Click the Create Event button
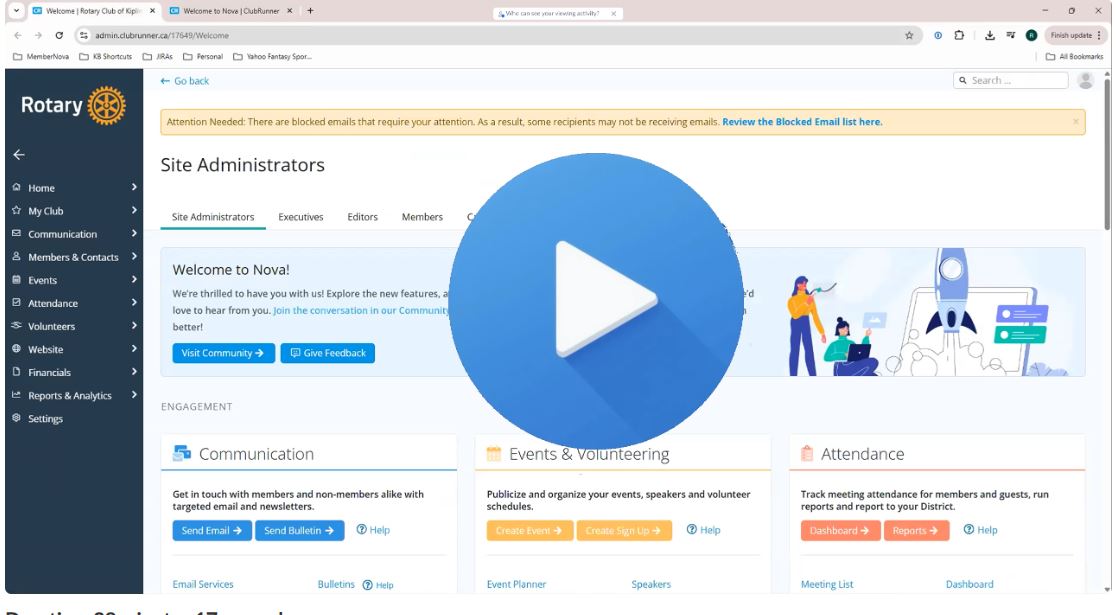1116x615 pixels. tap(530, 530)
